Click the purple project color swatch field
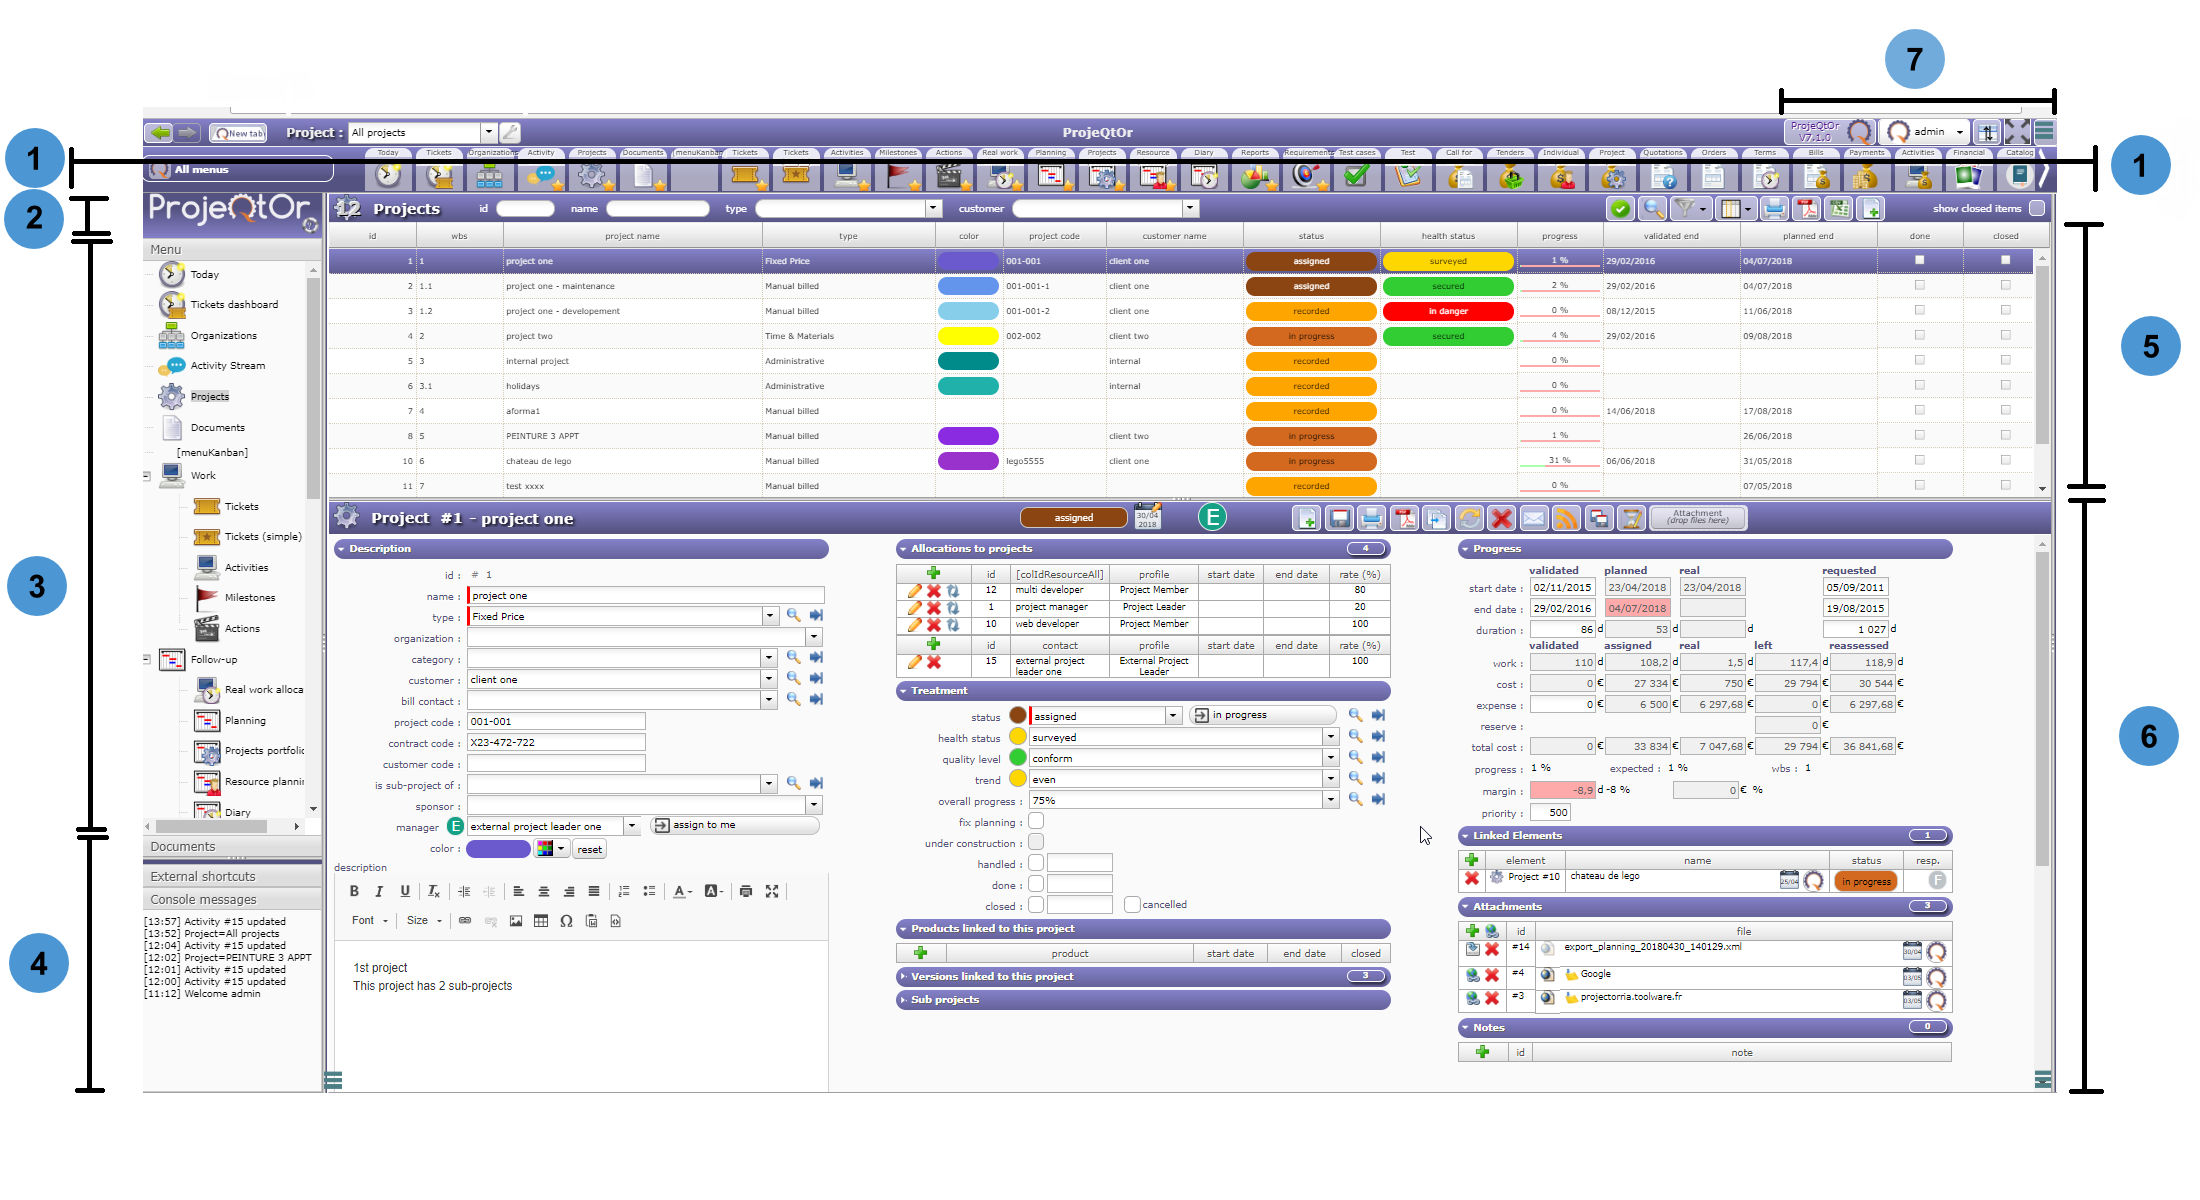2200x1200 pixels. pos(498,849)
